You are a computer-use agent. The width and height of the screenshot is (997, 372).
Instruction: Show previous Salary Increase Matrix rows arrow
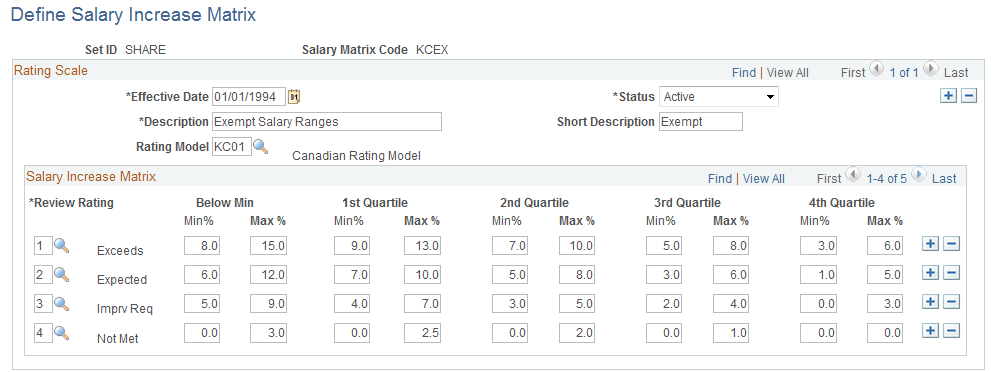coord(853,175)
